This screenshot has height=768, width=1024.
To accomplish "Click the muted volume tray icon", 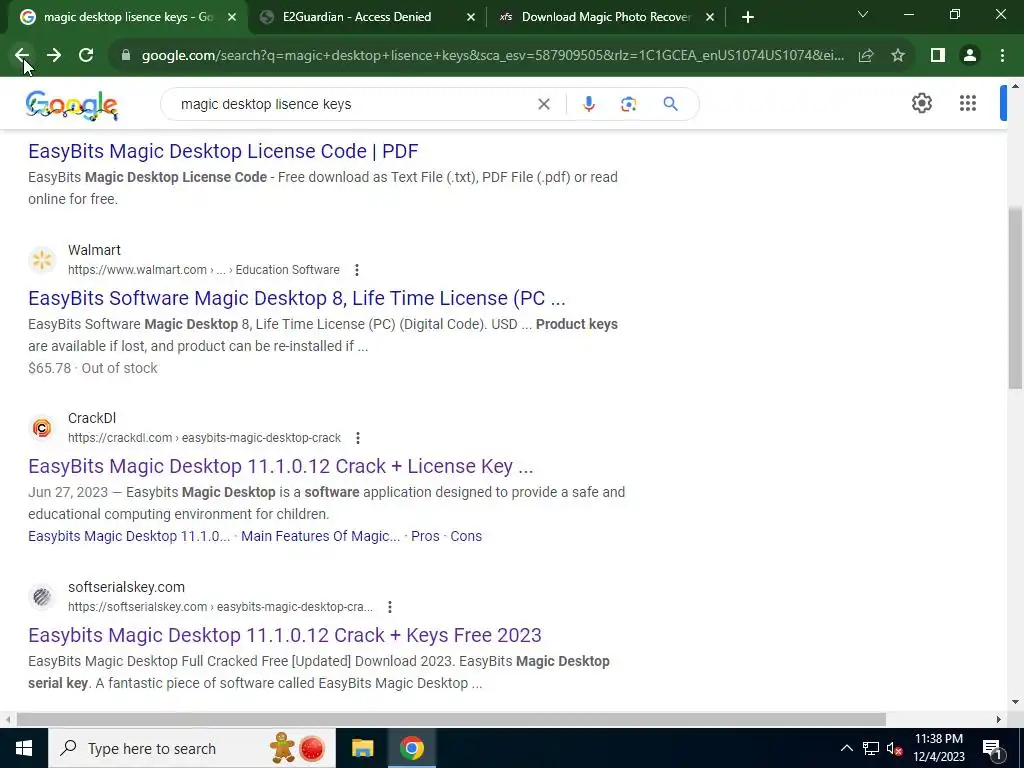I will tap(894, 748).
